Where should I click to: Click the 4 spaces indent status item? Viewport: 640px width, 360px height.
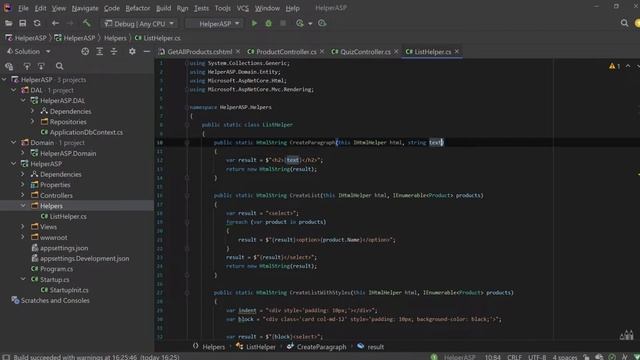pos(565,357)
